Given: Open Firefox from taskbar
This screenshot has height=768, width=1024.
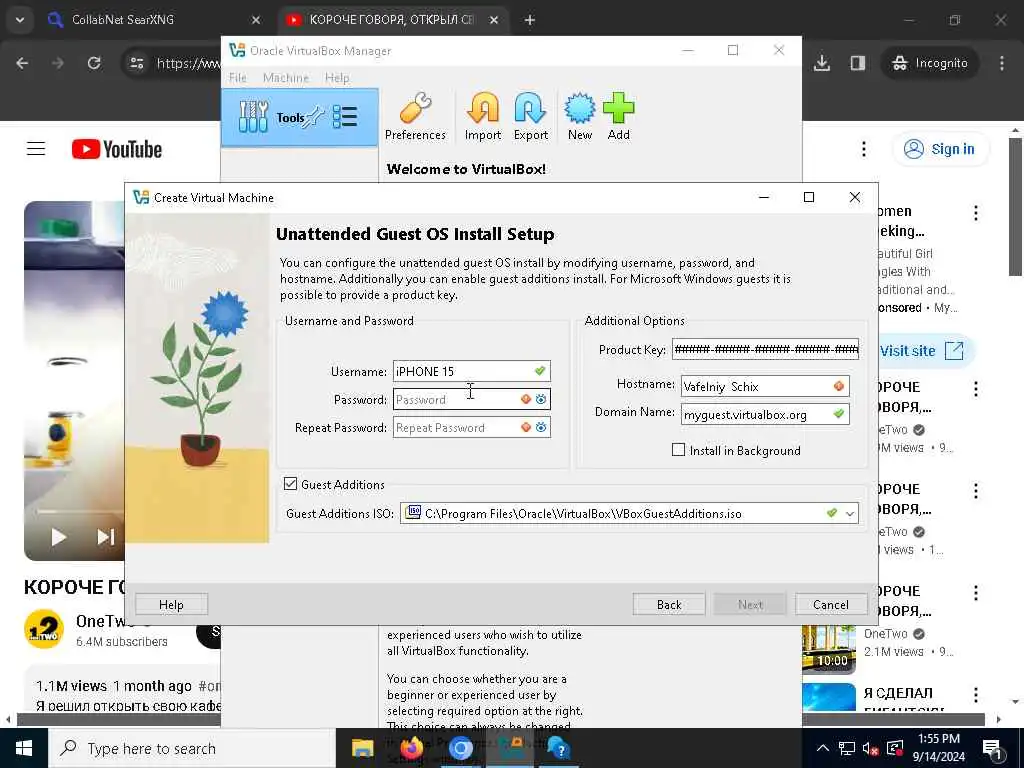Looking at the screenshot, I should click(x=411, y=748).
